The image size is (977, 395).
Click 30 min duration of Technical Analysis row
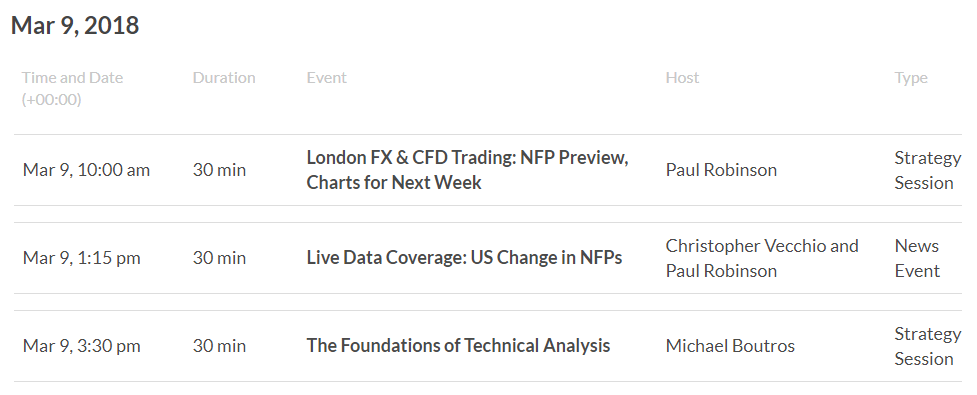click(219, 346)
